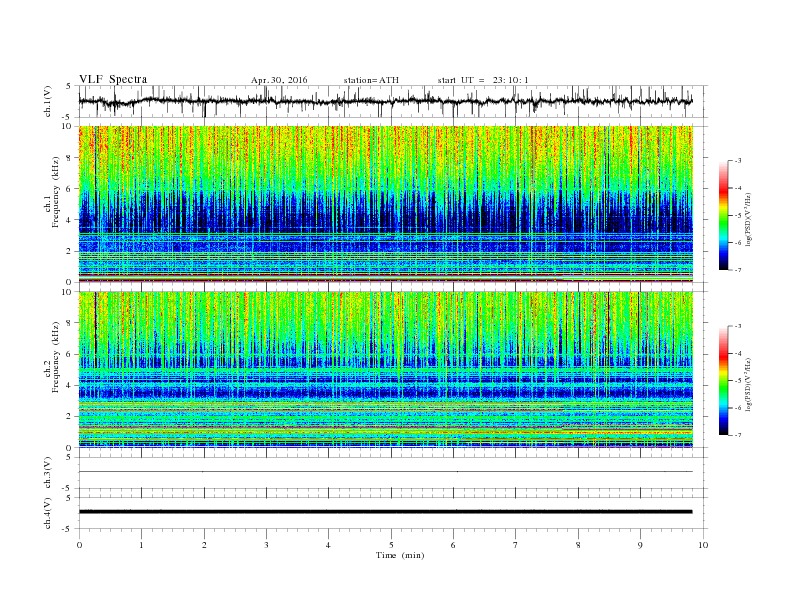Click the ch.2 color bar "-4" tick label
The height and width of the screenshot is (612, 792).
coord(738,353)
